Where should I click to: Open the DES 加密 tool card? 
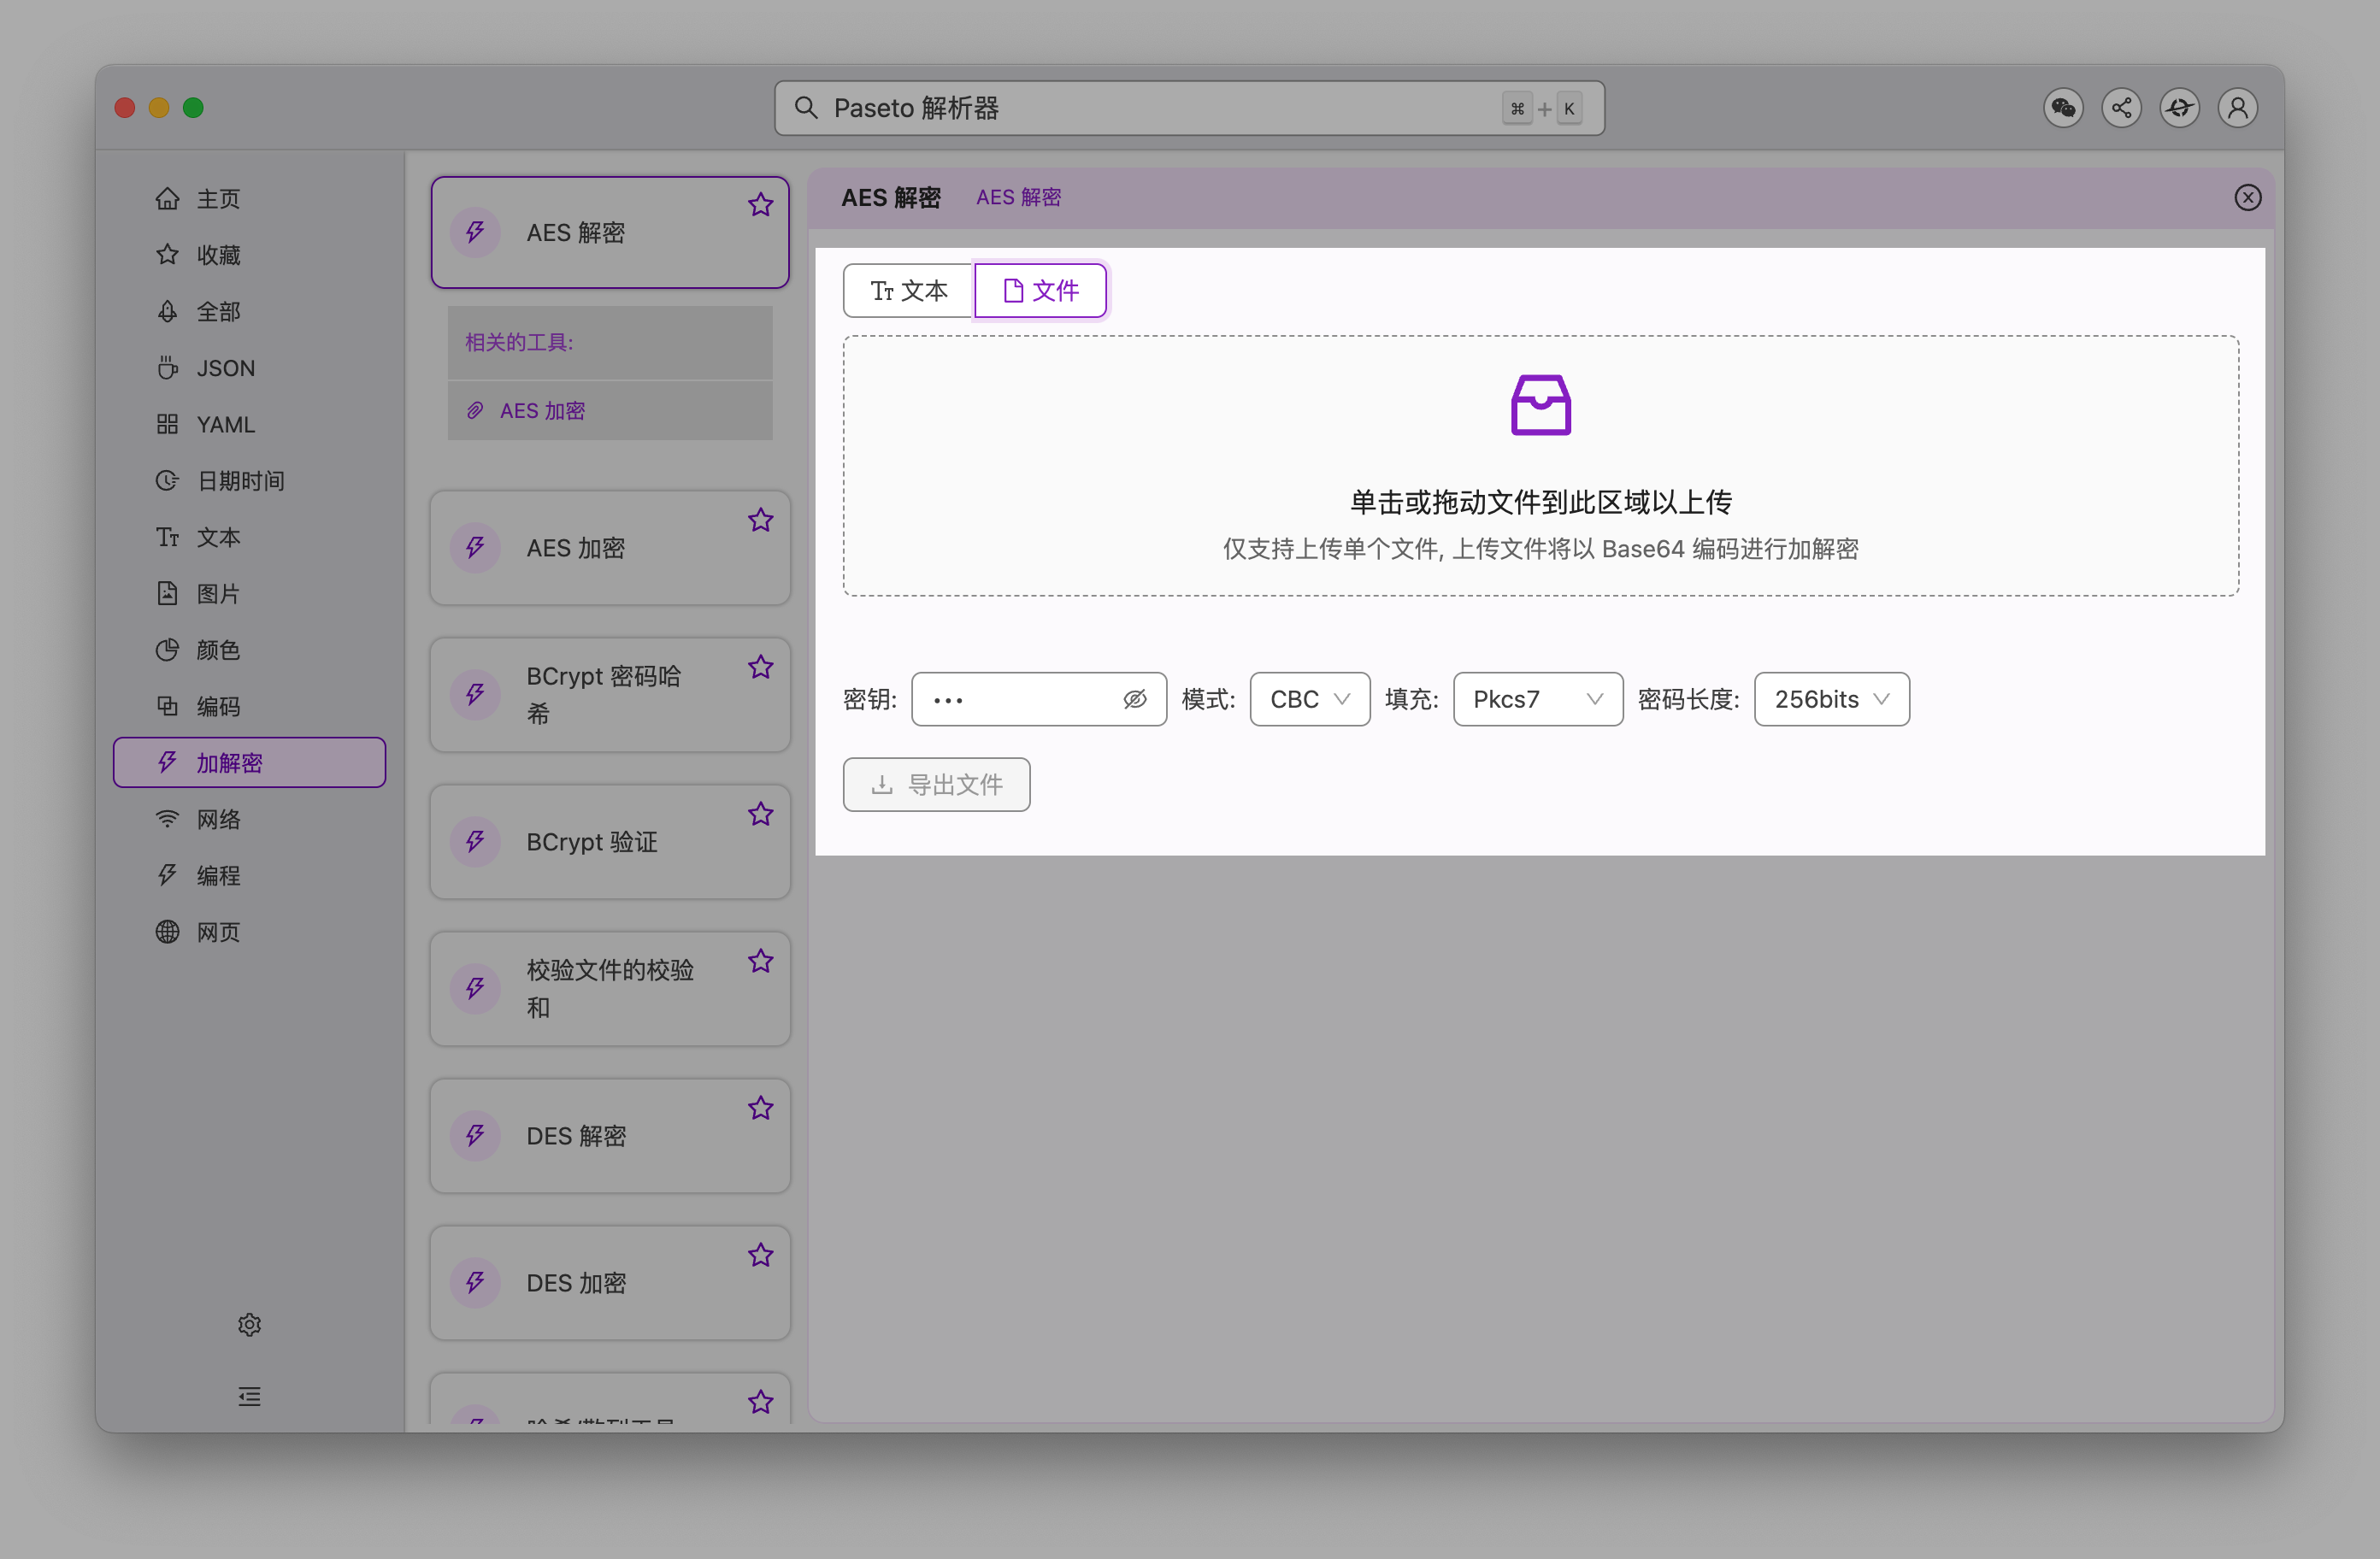pos(610,1283)
